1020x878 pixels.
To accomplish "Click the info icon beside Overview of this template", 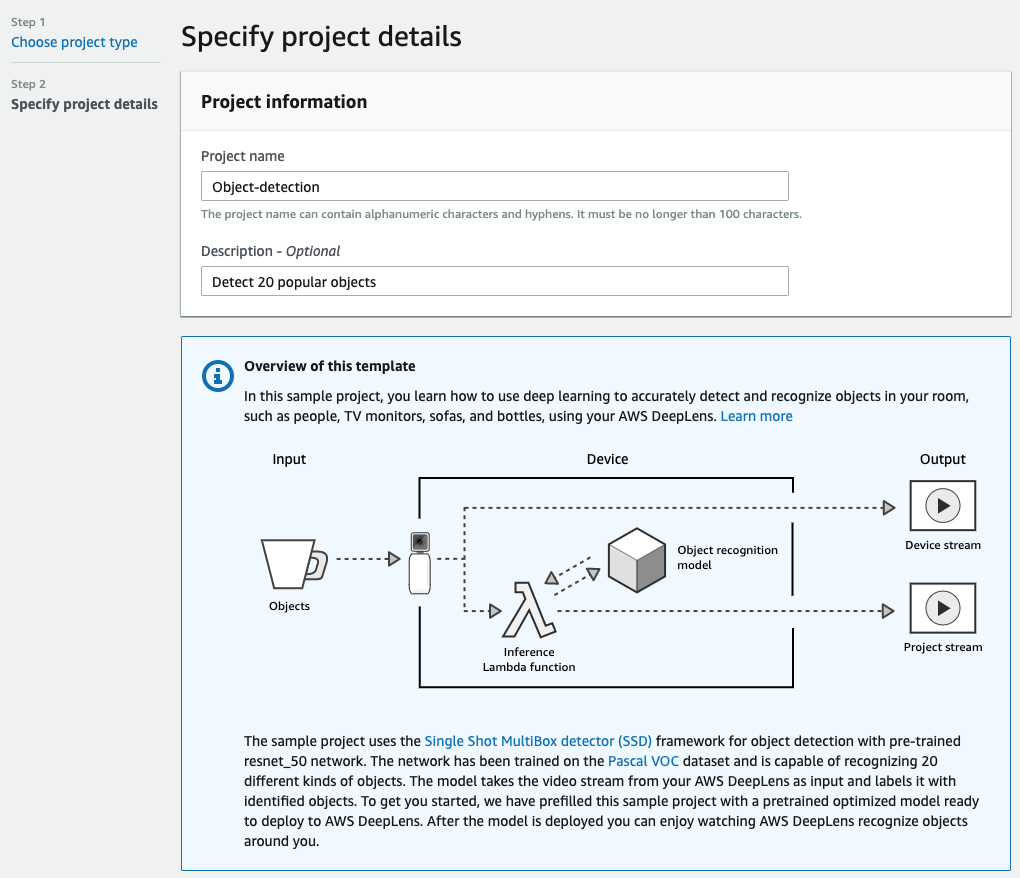I will coord(217,376).
